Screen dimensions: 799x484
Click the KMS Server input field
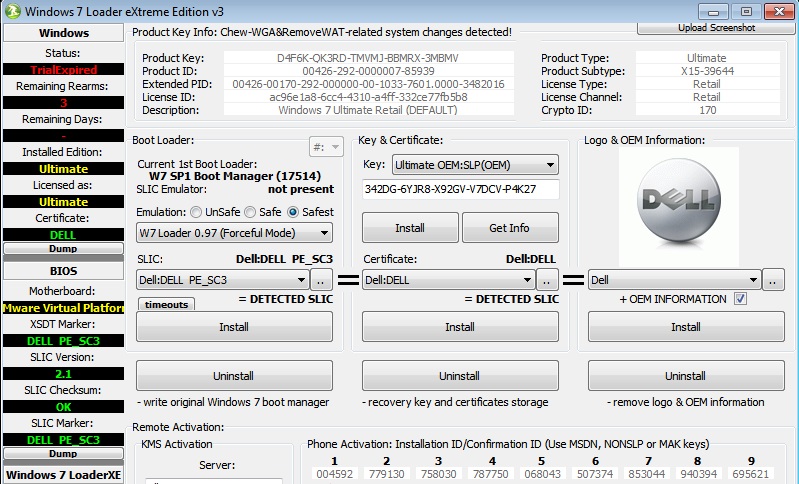214,481
